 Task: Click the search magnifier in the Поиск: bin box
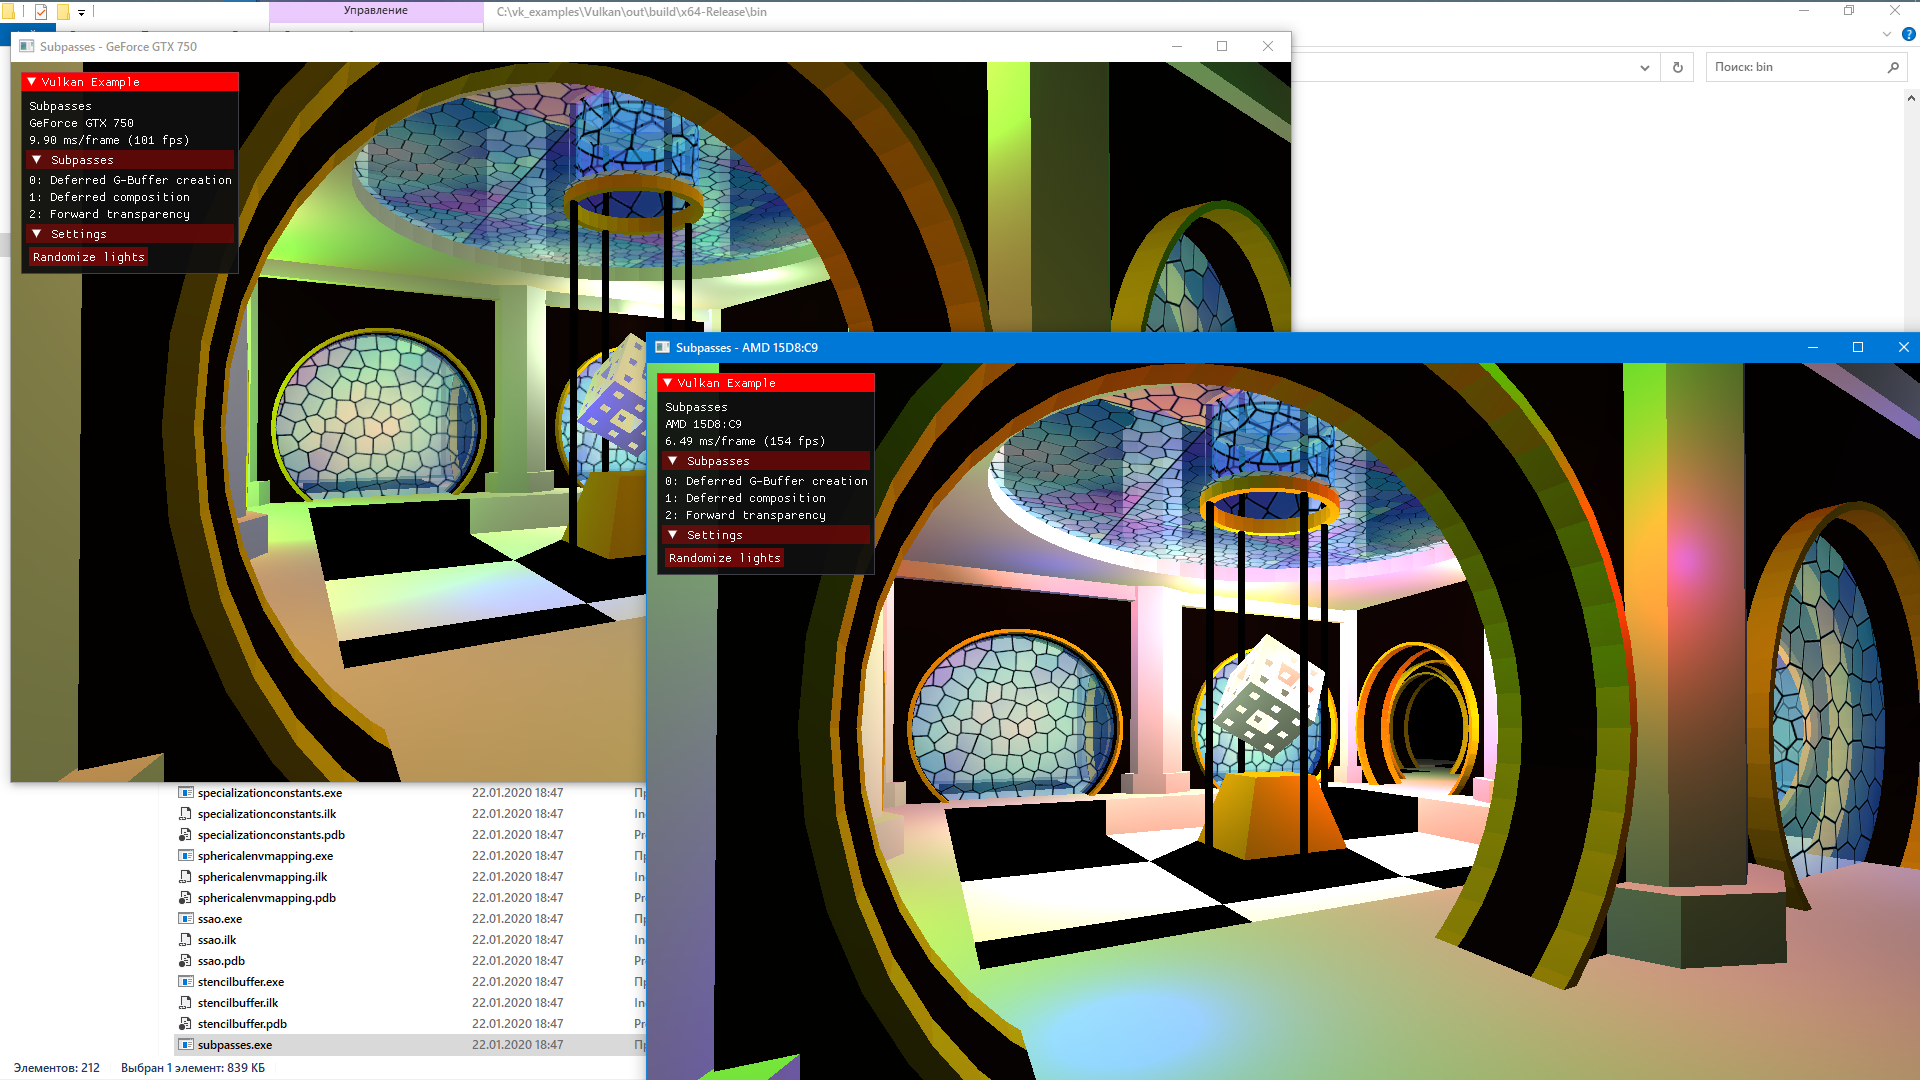click(x=1893, y=67)
